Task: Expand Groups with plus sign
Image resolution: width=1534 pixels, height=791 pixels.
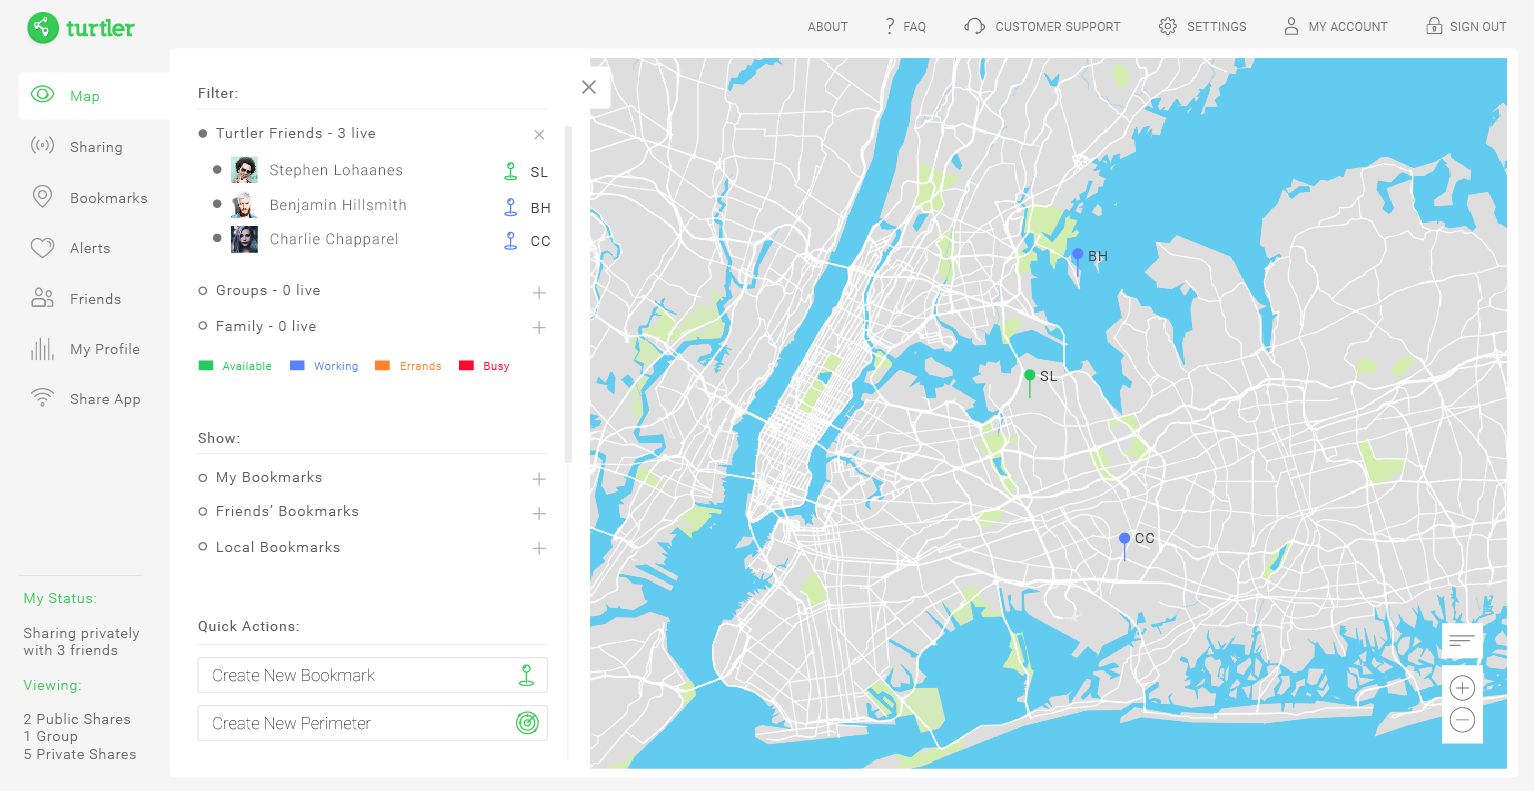Action: [539, 293]
